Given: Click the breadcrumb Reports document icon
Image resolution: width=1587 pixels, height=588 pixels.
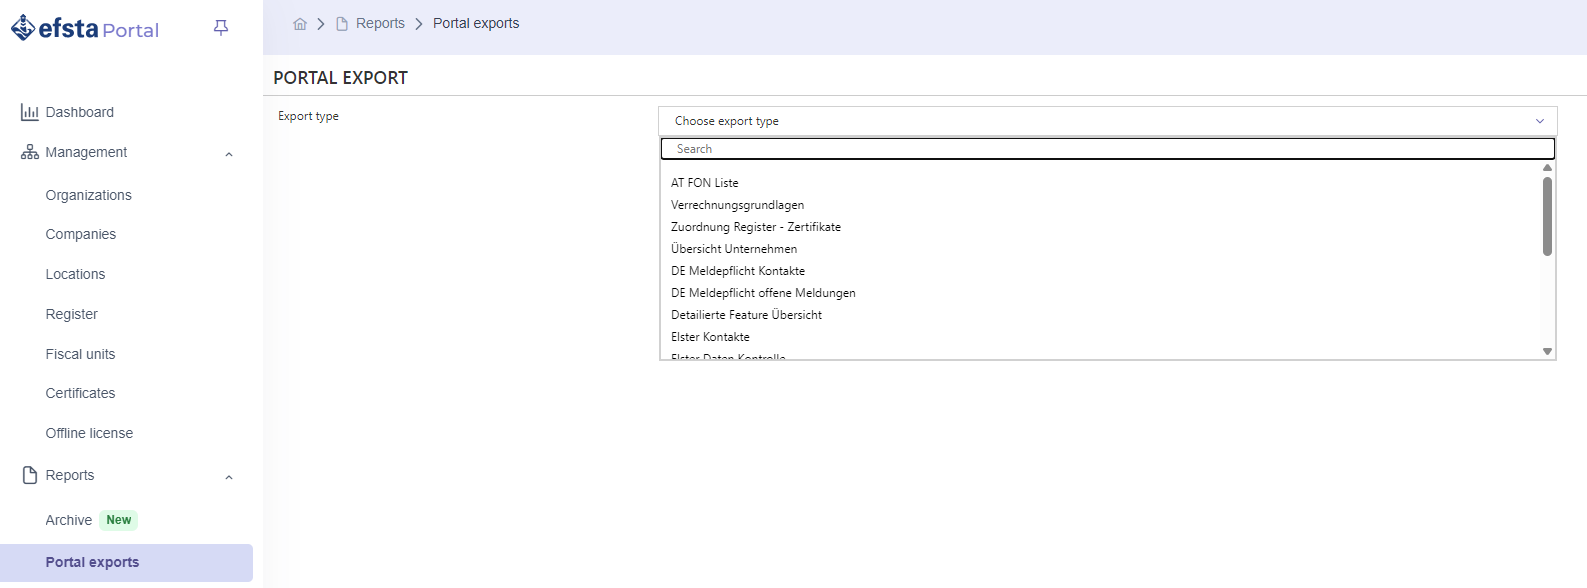Looking at the screenshot, I should [342, 24].
